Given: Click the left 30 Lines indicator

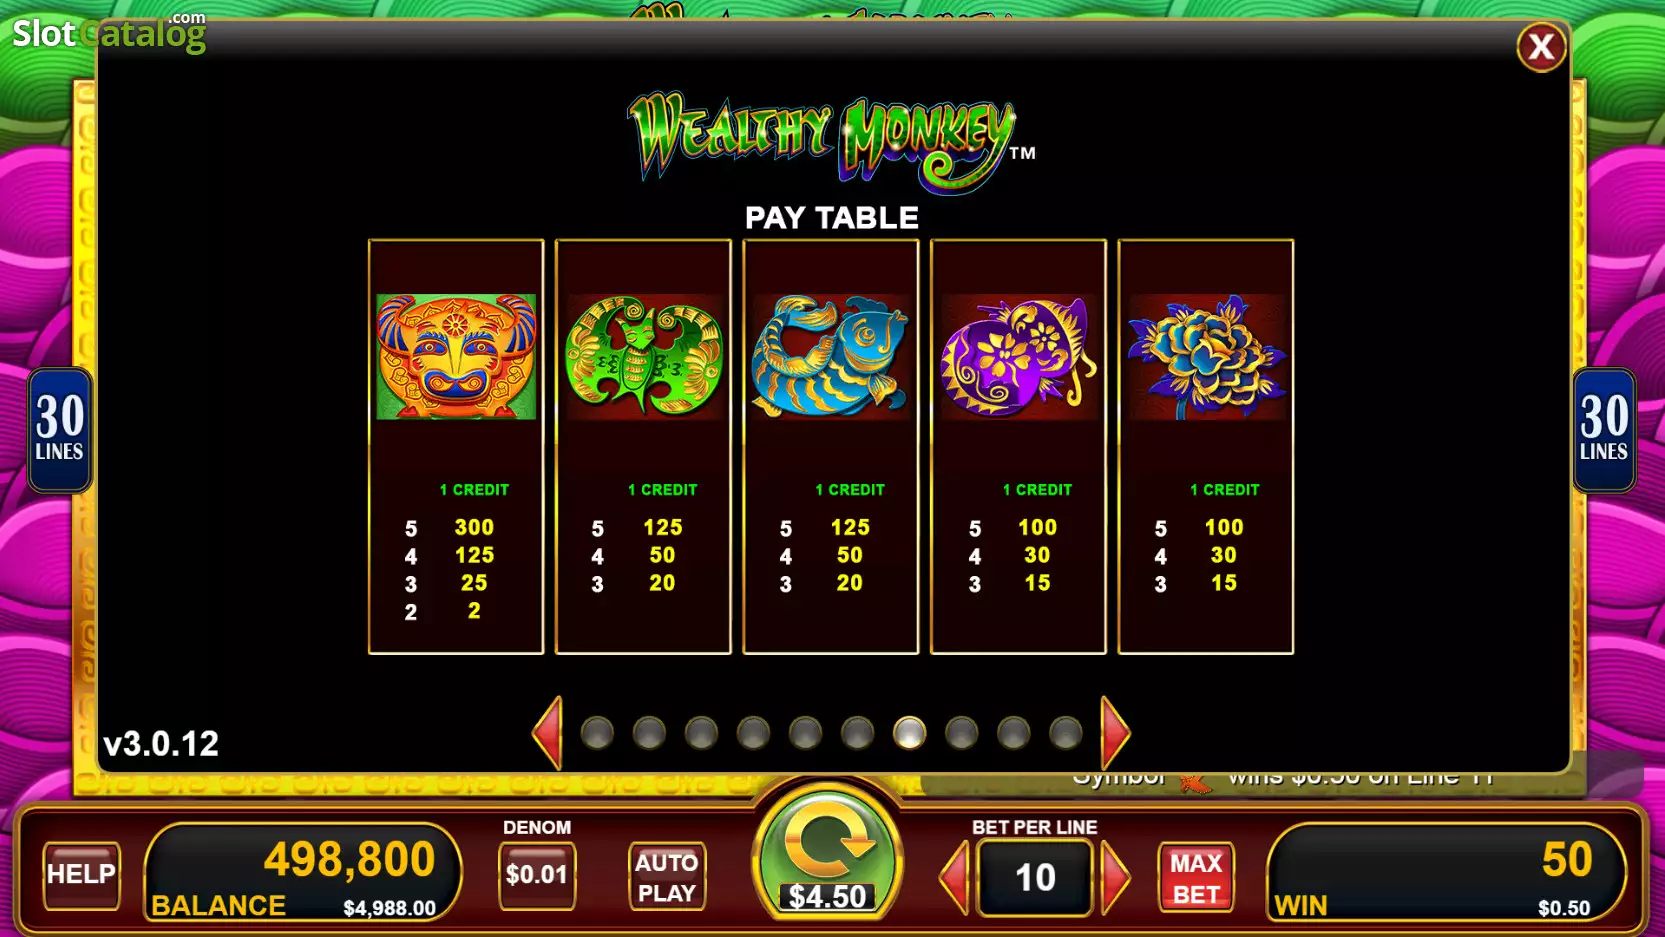Looking at the screenshot, I should click(x=60, y=430).
